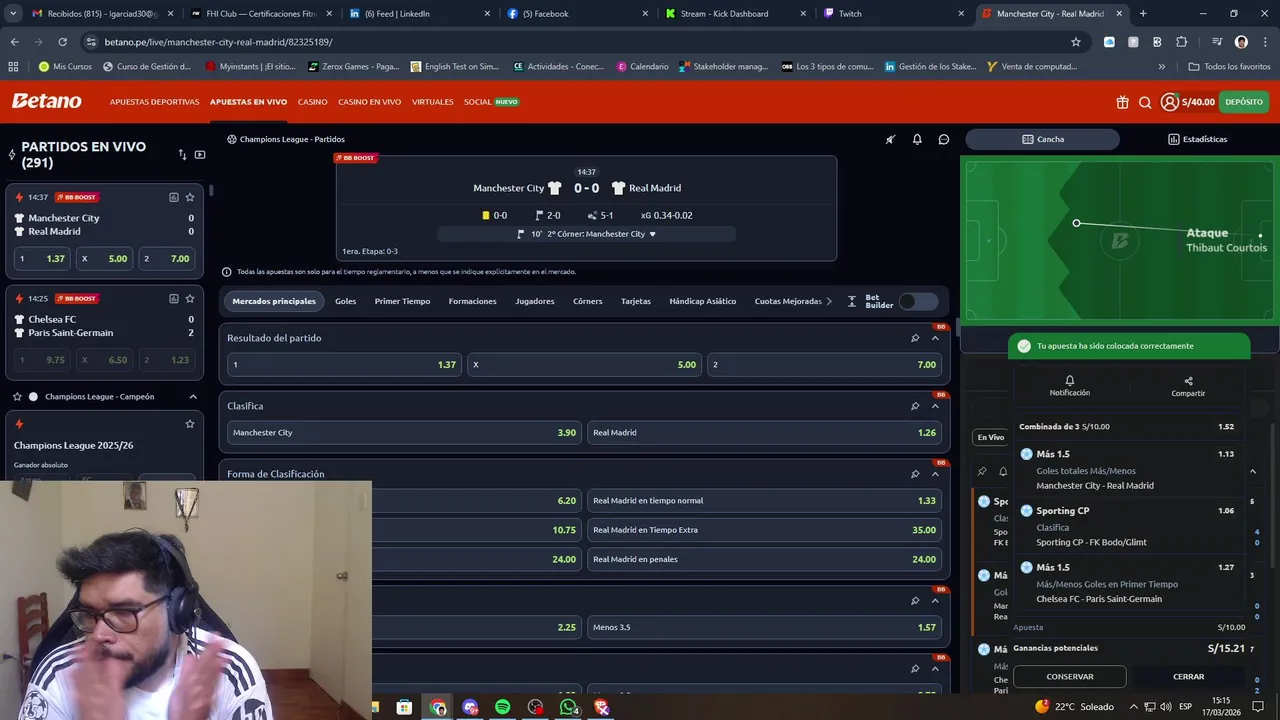Switch to the Jugadores tab
Viewport: 1280px width, 720px height.
(x=535, y=301)
